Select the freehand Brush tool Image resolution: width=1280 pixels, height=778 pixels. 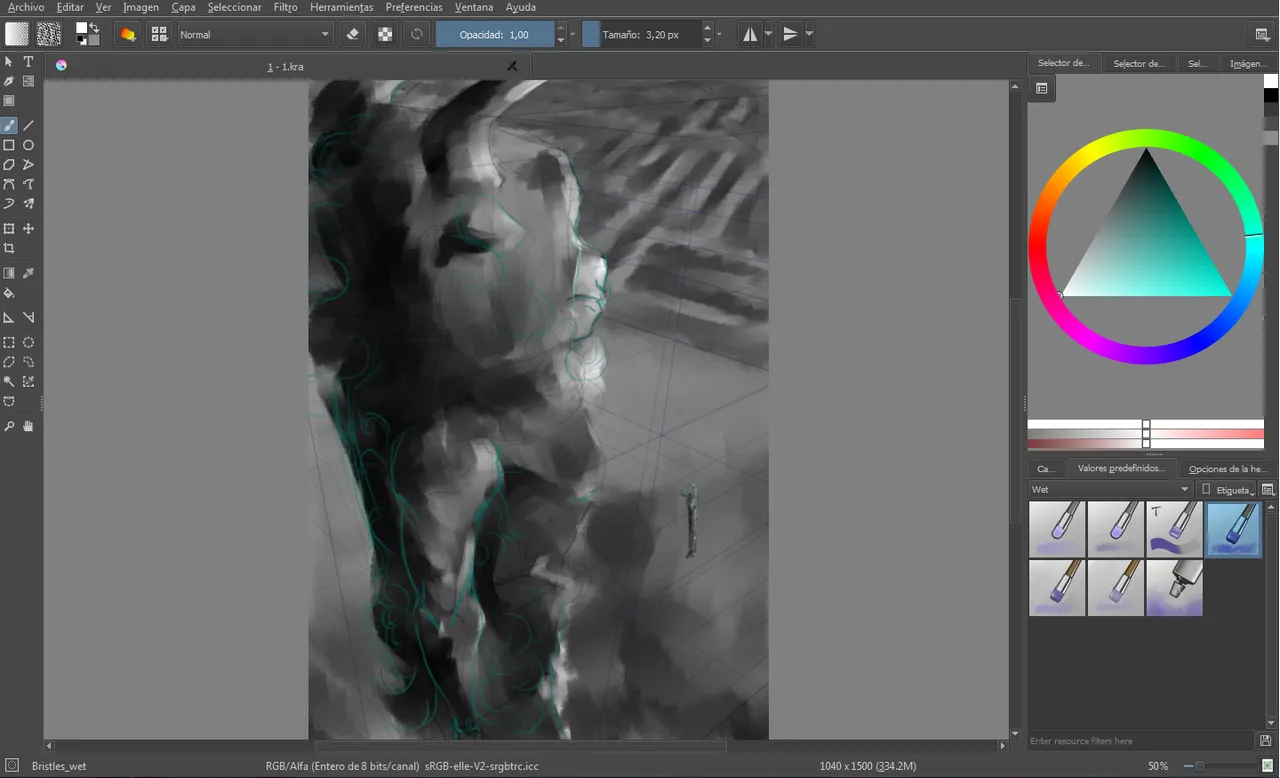point(9,126)
